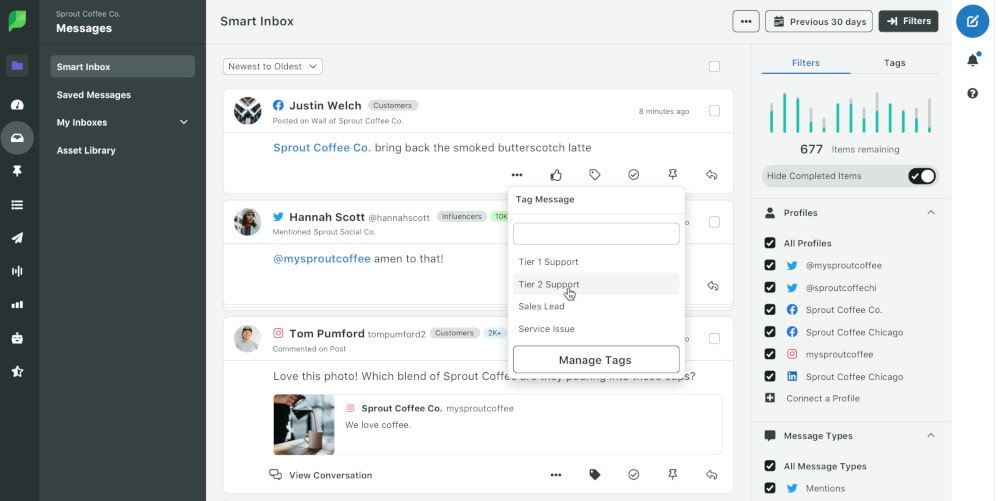The width and height of the screenshot is (998, 501).
Task: Open the purple folder icon in left rail
Action: 17,66
